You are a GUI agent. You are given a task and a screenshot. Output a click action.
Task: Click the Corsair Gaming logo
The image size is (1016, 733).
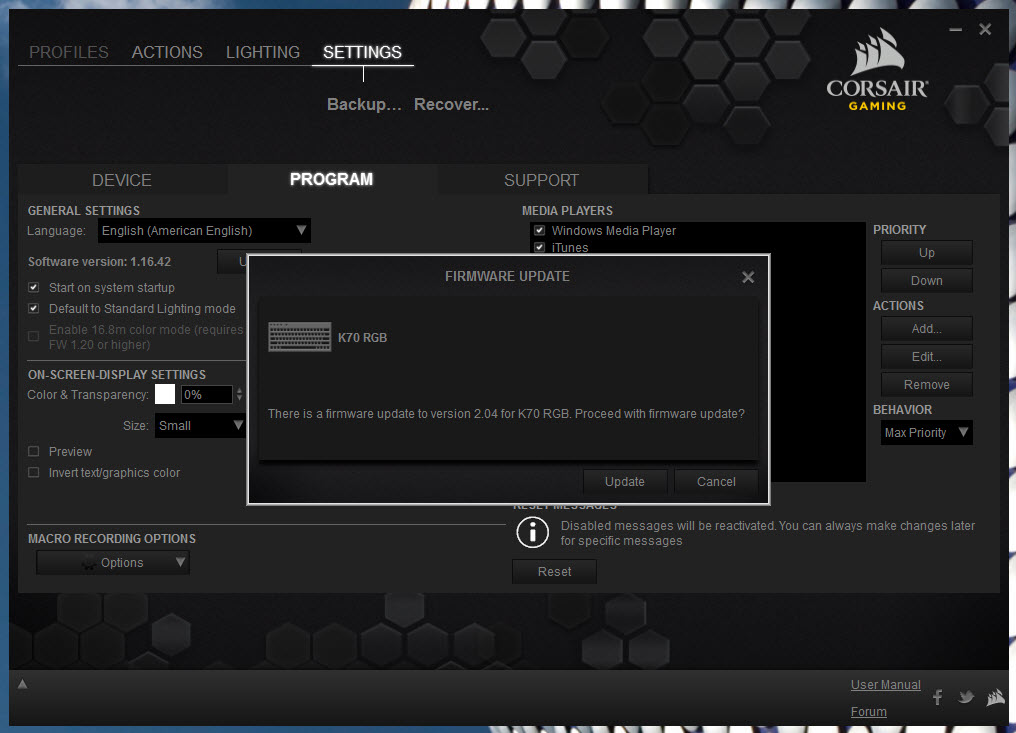click(877, 71)
